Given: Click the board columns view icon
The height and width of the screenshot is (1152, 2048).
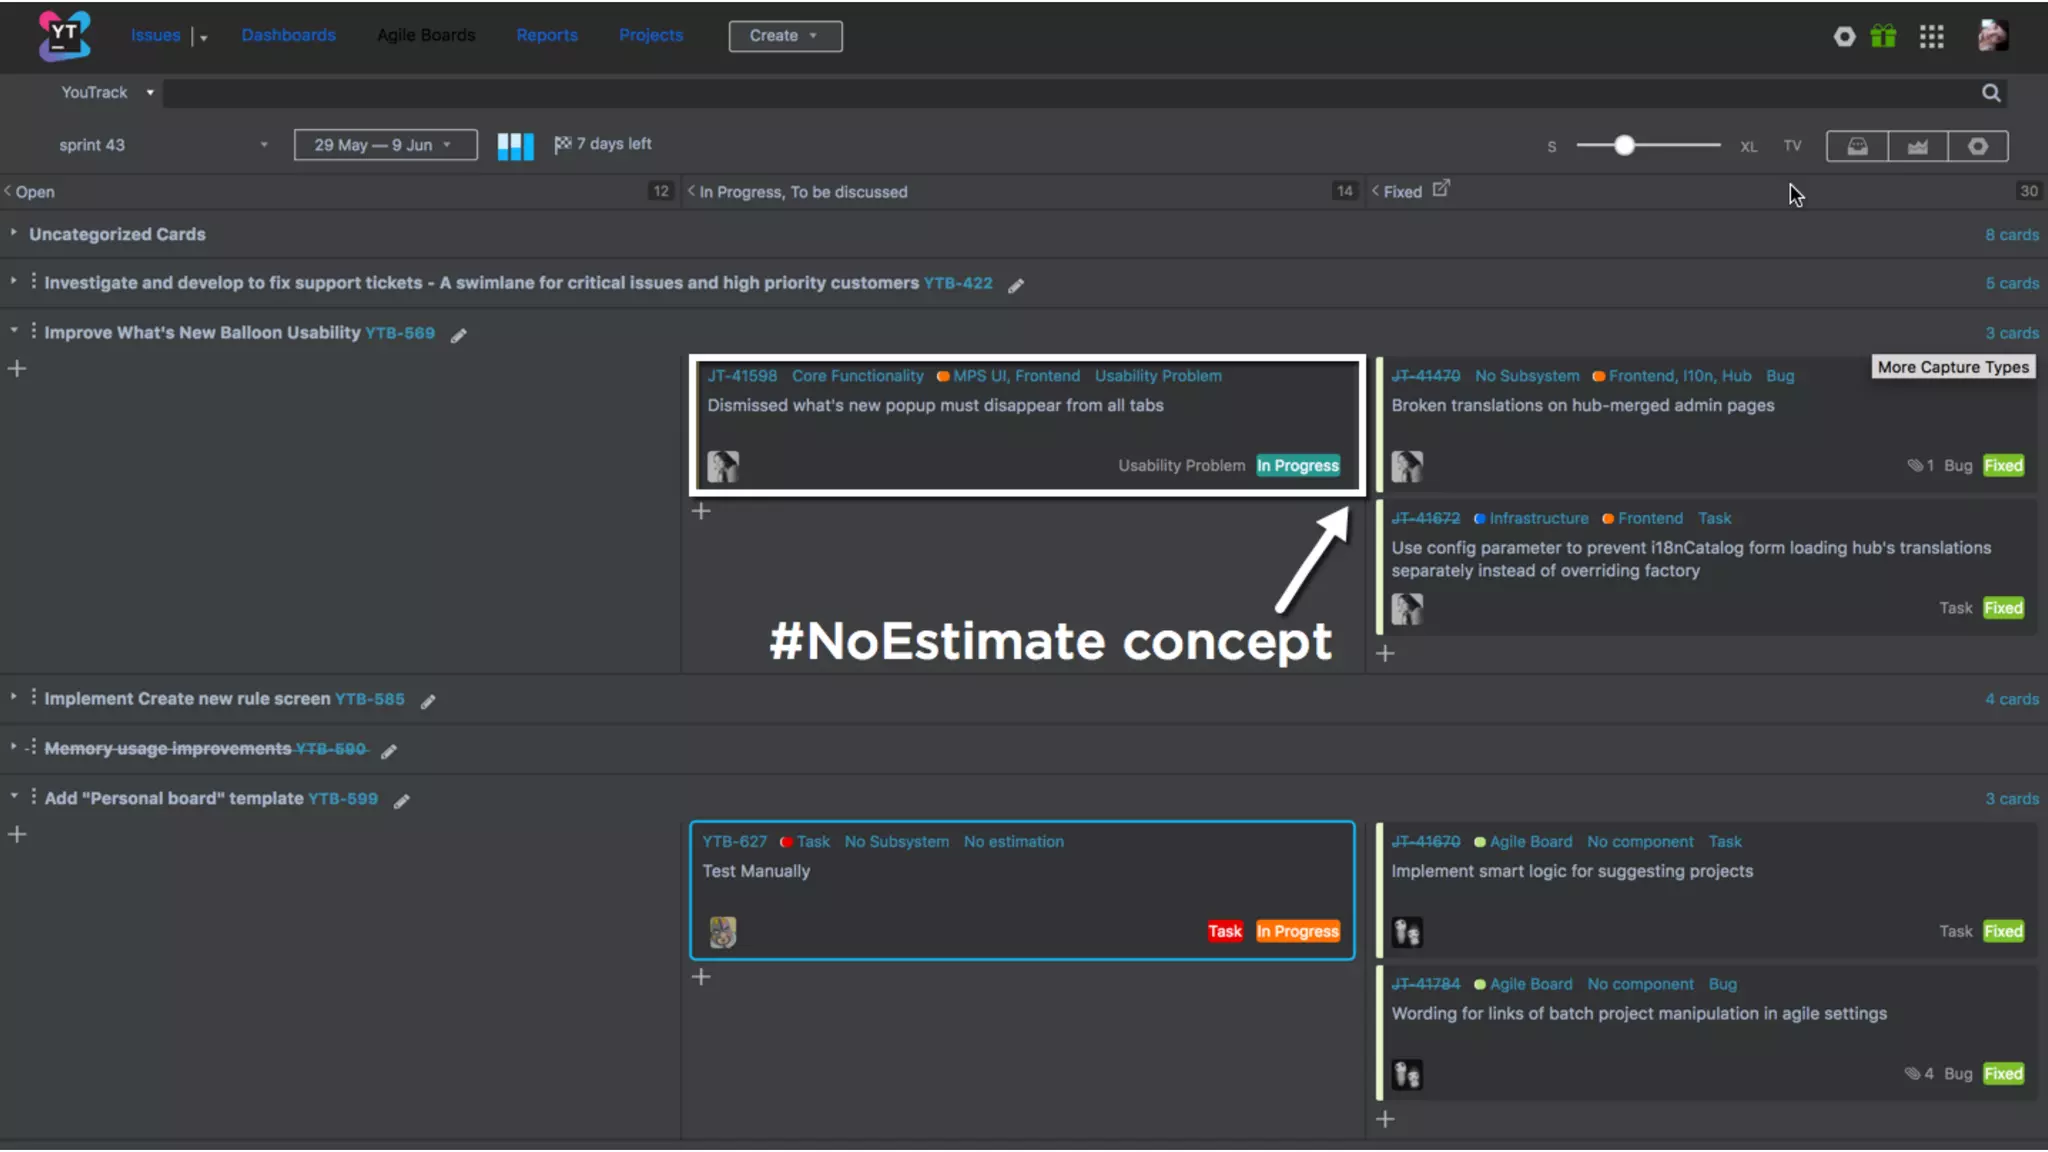Looking at the screenshot, I should coord(515,146).
